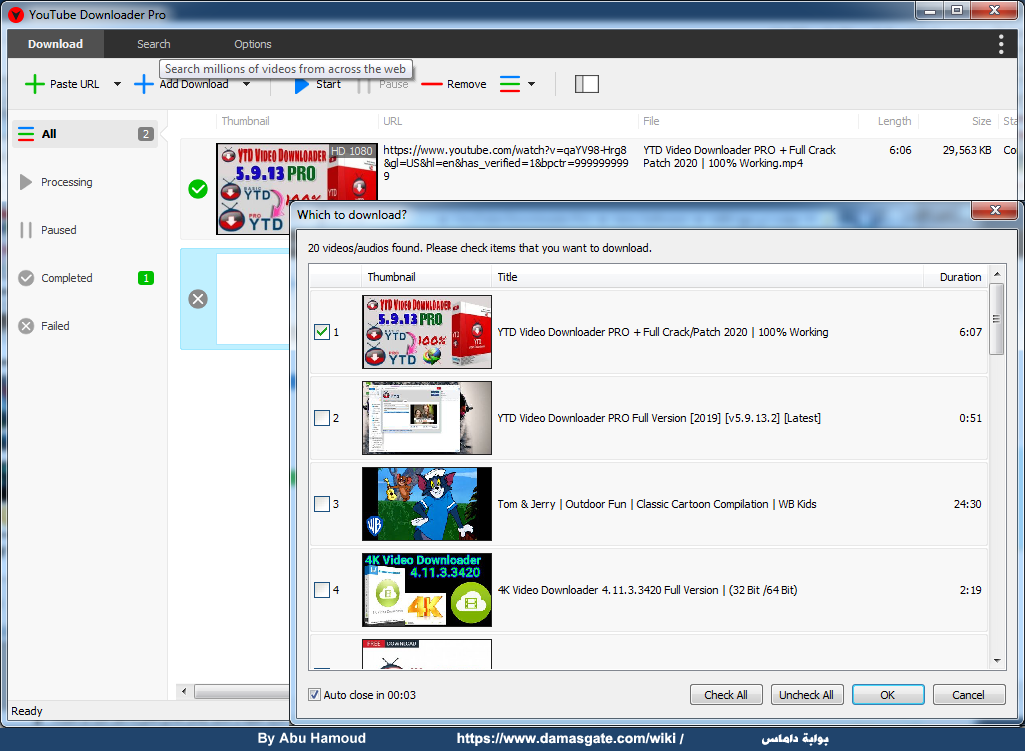Click the Length column header

(889, 121)
